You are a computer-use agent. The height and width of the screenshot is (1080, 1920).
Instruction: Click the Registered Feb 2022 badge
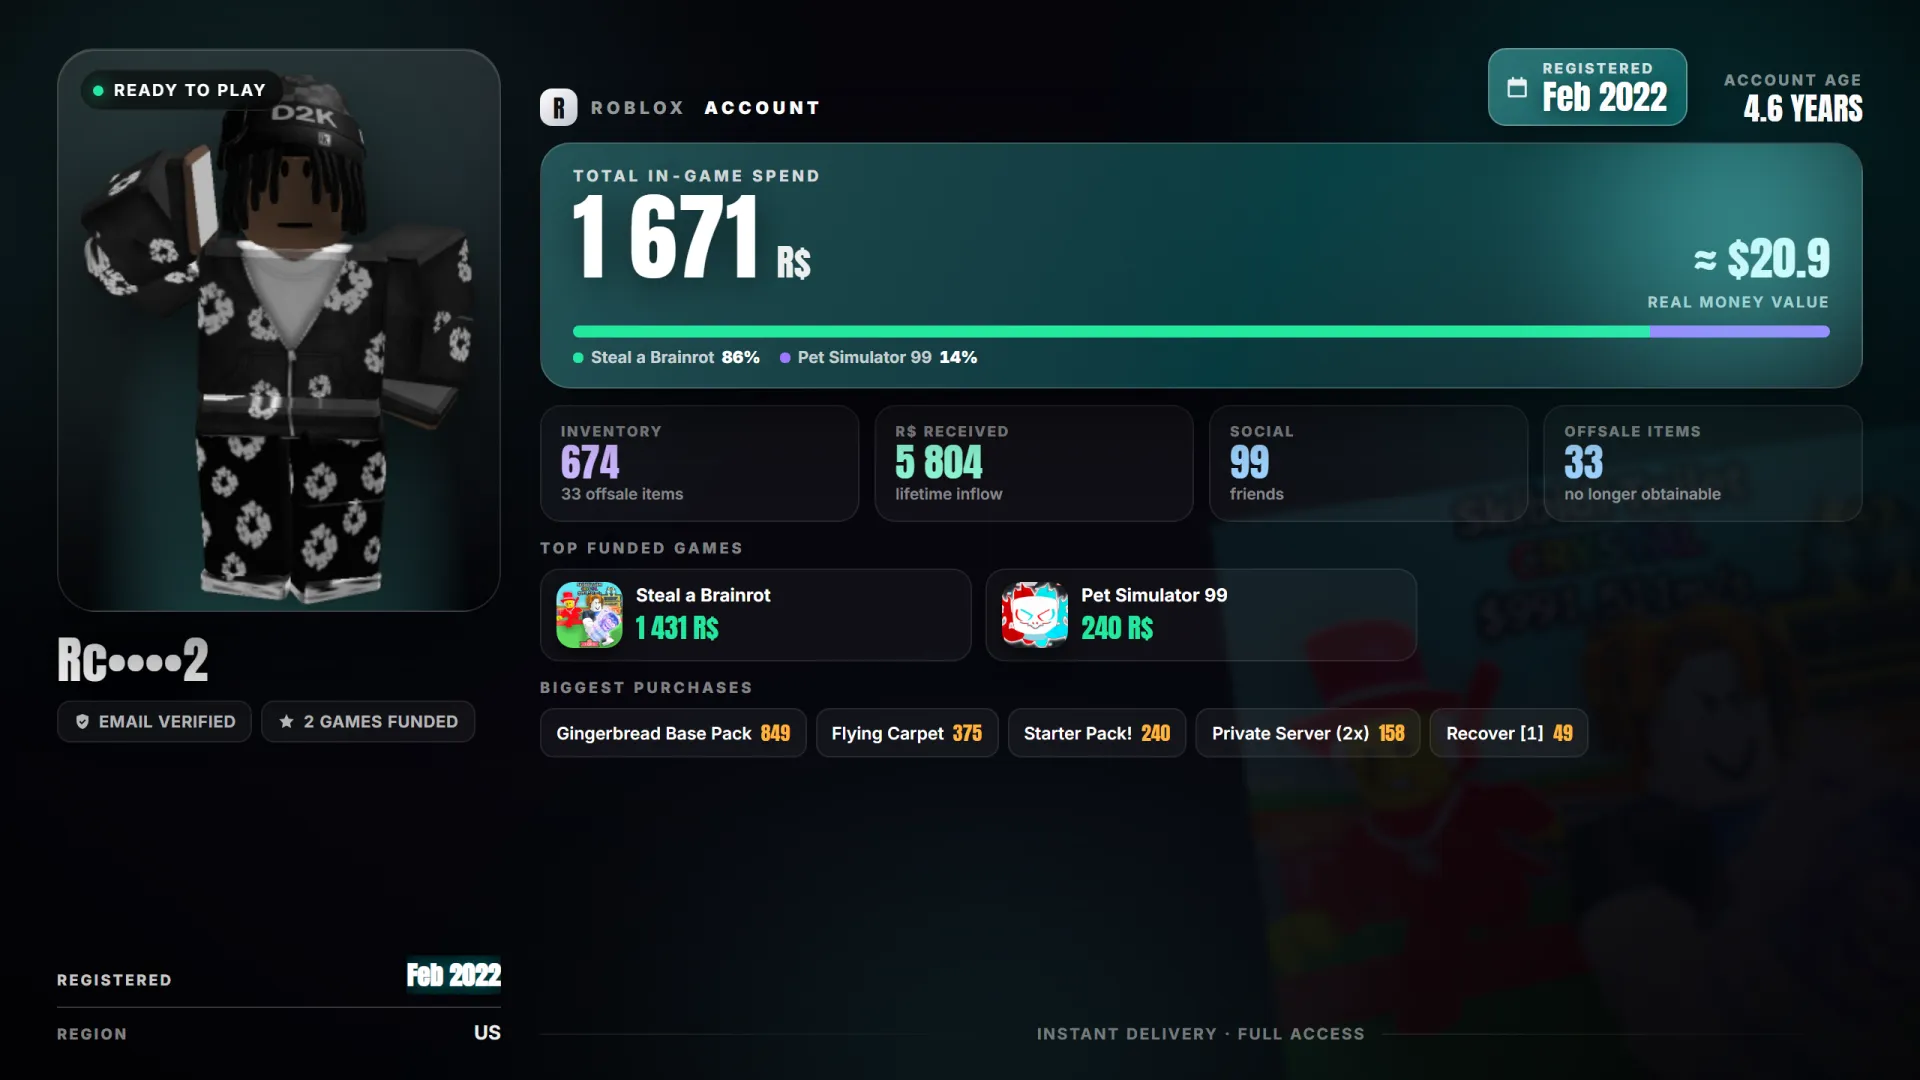coord(1587,87)
